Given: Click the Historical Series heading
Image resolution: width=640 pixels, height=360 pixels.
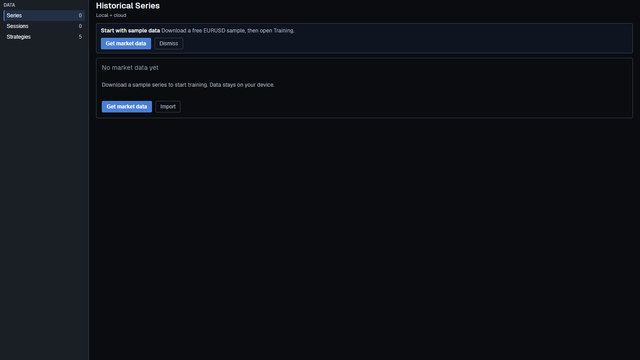Looking at the screenshot, I should click(x=128, y=6).
